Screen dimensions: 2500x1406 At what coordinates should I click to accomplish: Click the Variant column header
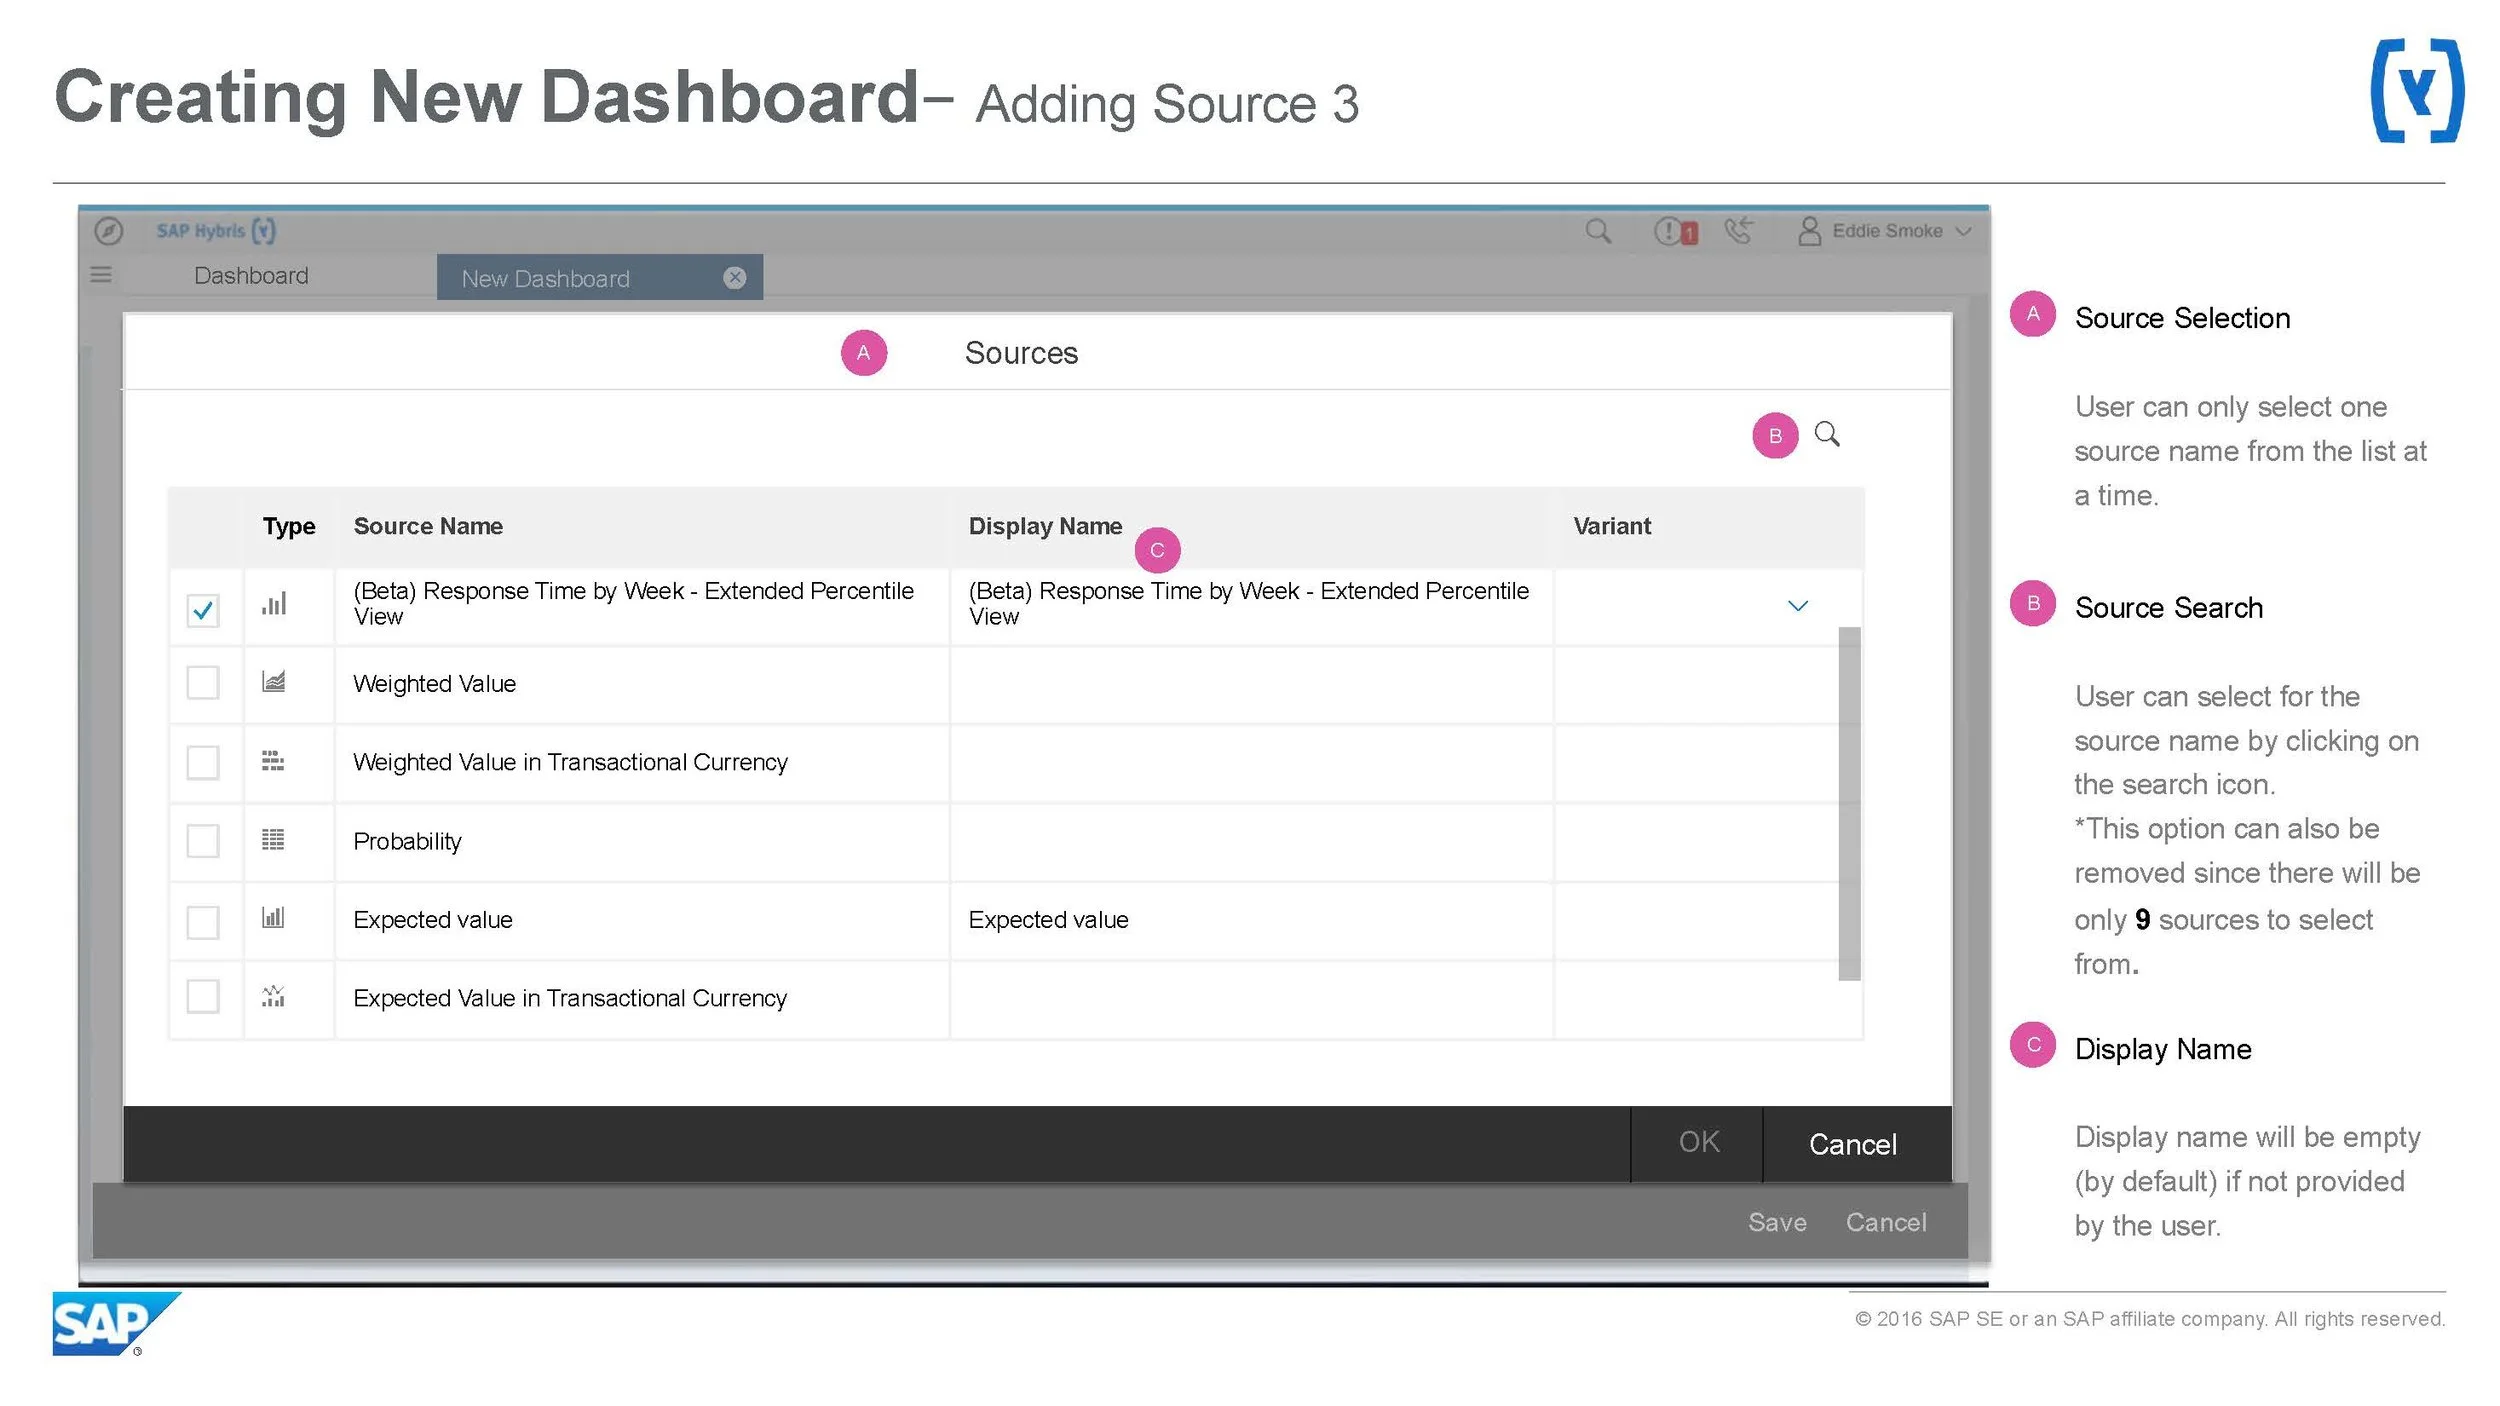[1611, 526]
